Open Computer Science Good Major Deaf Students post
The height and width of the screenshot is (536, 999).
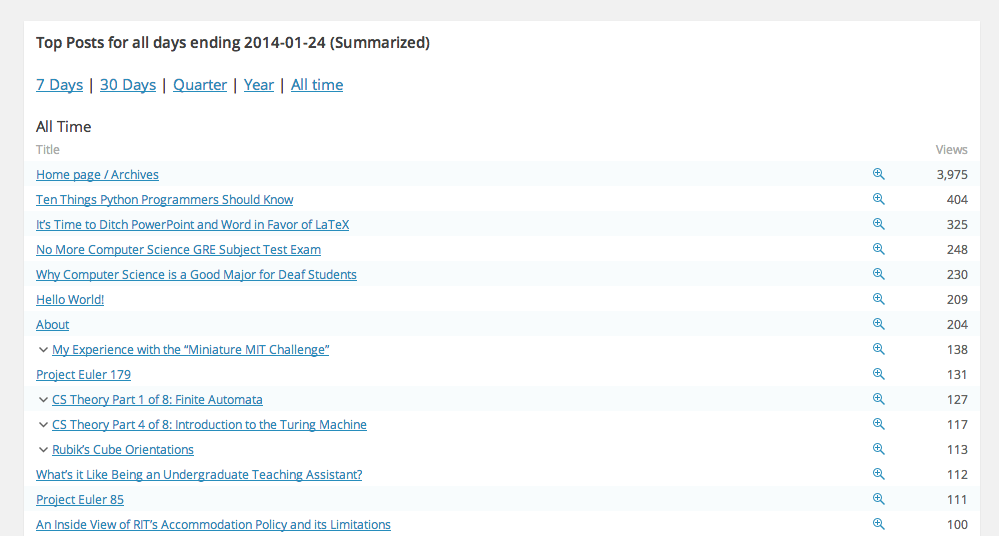(196, 275)
